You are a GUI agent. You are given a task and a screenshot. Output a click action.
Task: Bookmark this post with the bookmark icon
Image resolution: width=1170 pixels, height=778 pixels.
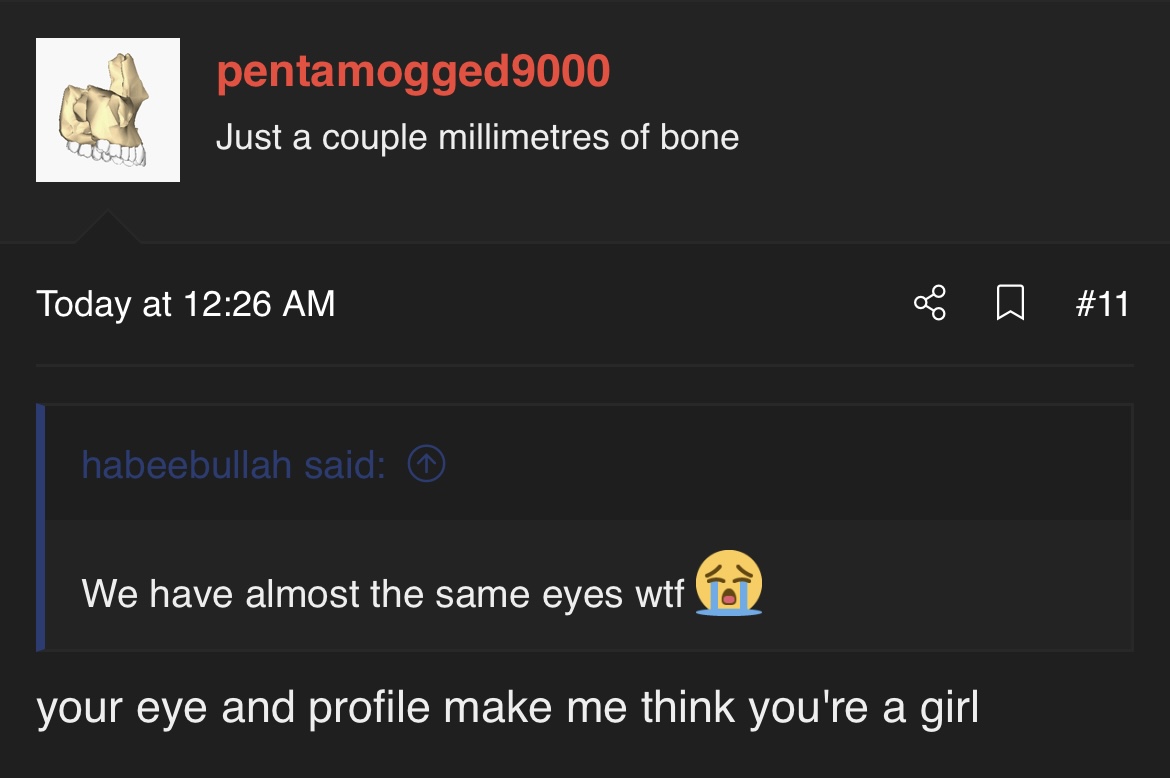1010,303
